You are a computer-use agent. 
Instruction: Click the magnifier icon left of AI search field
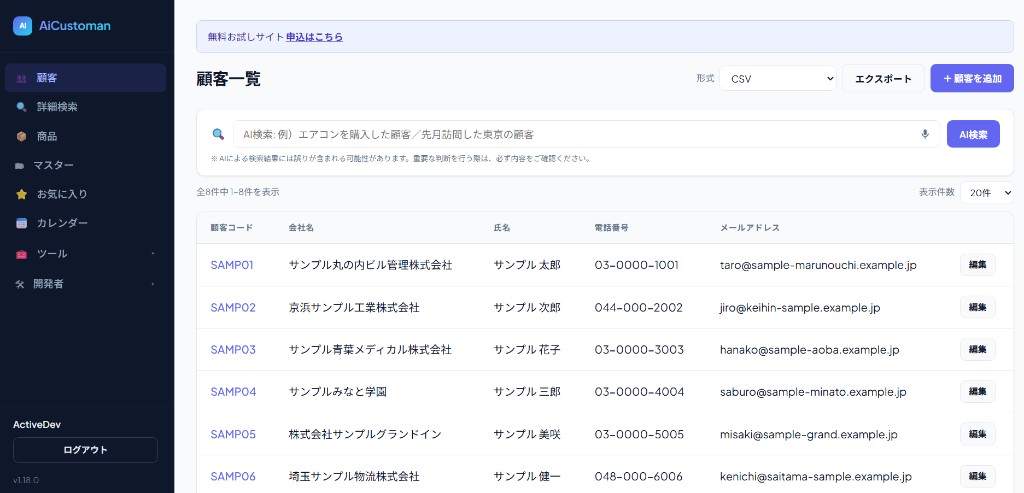[218, 134]
